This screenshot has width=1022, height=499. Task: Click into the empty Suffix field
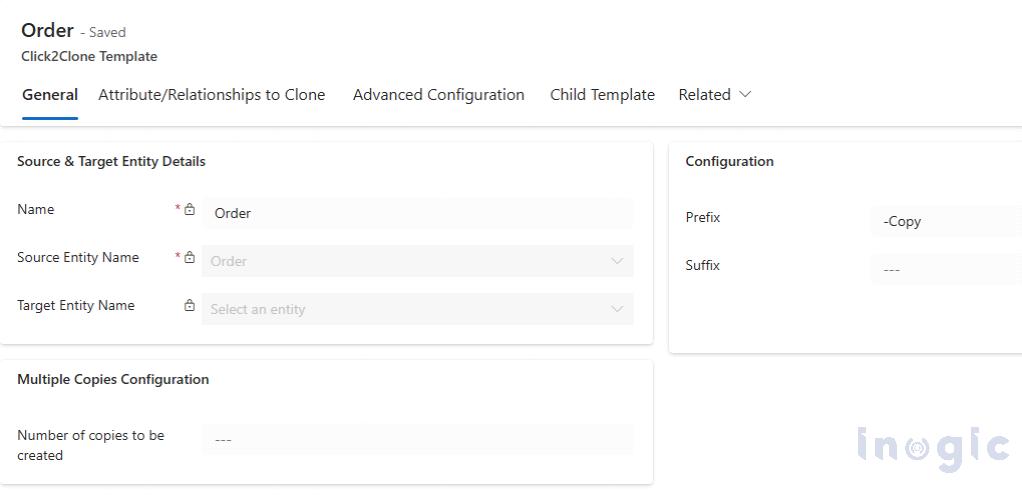point(945,269)
